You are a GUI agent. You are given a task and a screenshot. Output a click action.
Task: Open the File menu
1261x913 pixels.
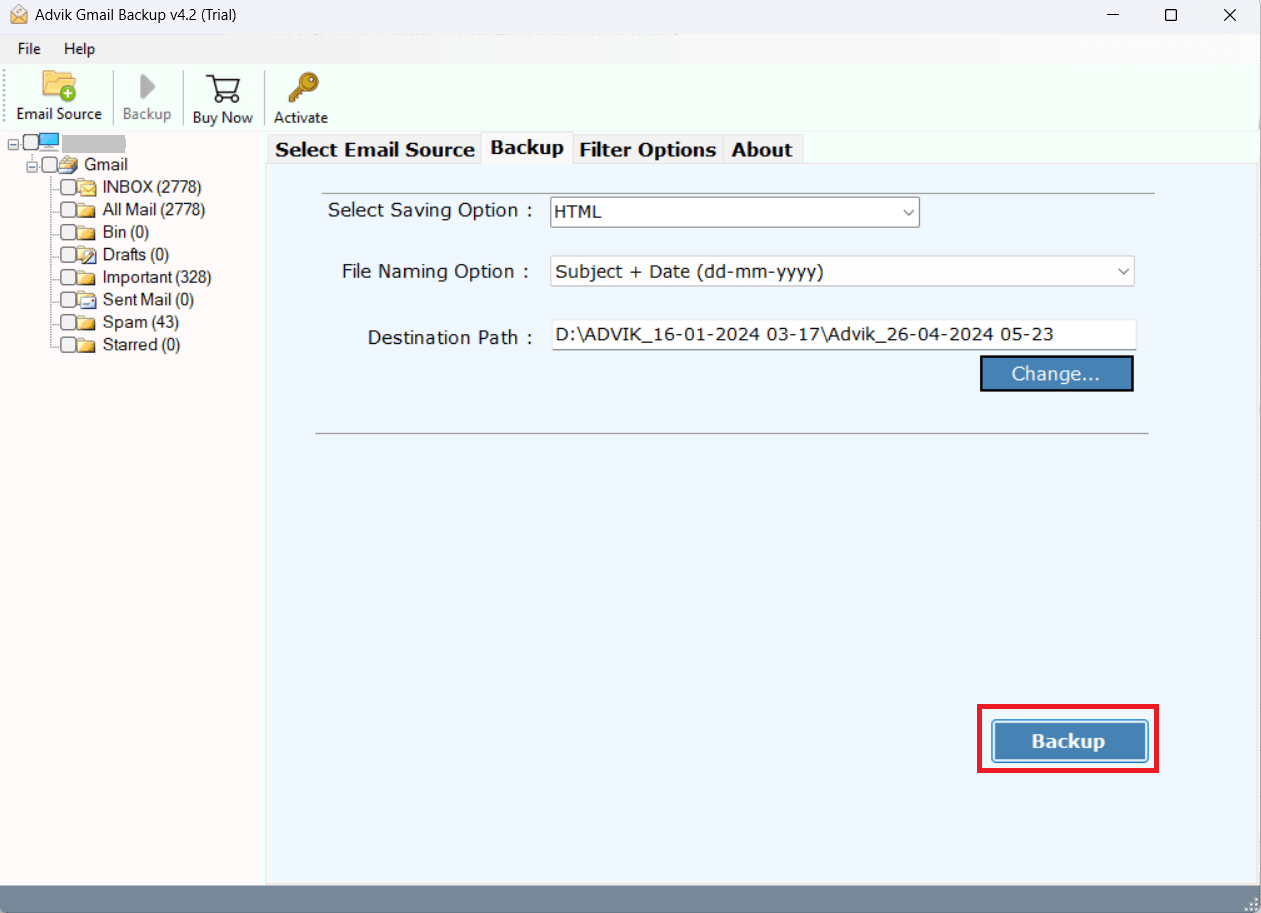click(x=29, y=49)
